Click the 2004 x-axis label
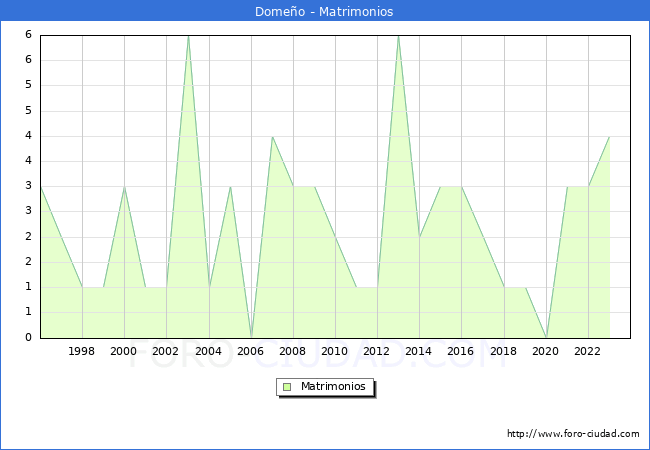Viewport: 650px width, 450px height. point(208,351)
